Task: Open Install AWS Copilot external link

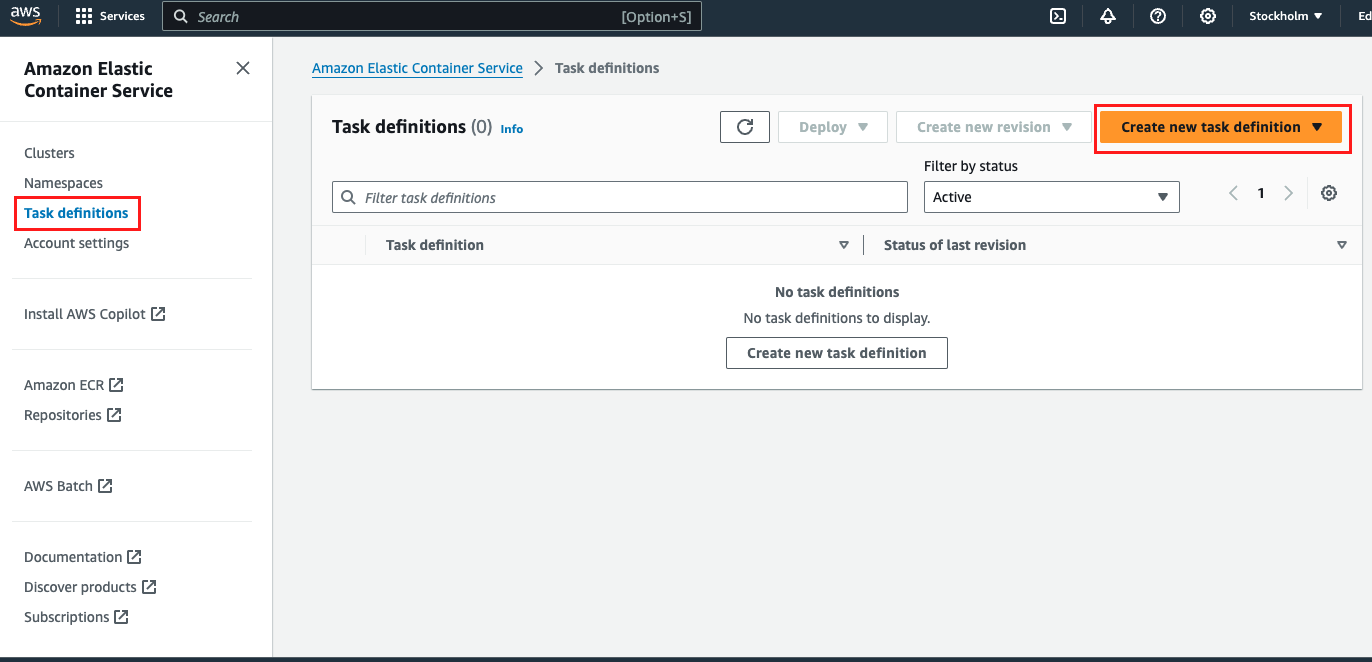Action: coord(94,314)
